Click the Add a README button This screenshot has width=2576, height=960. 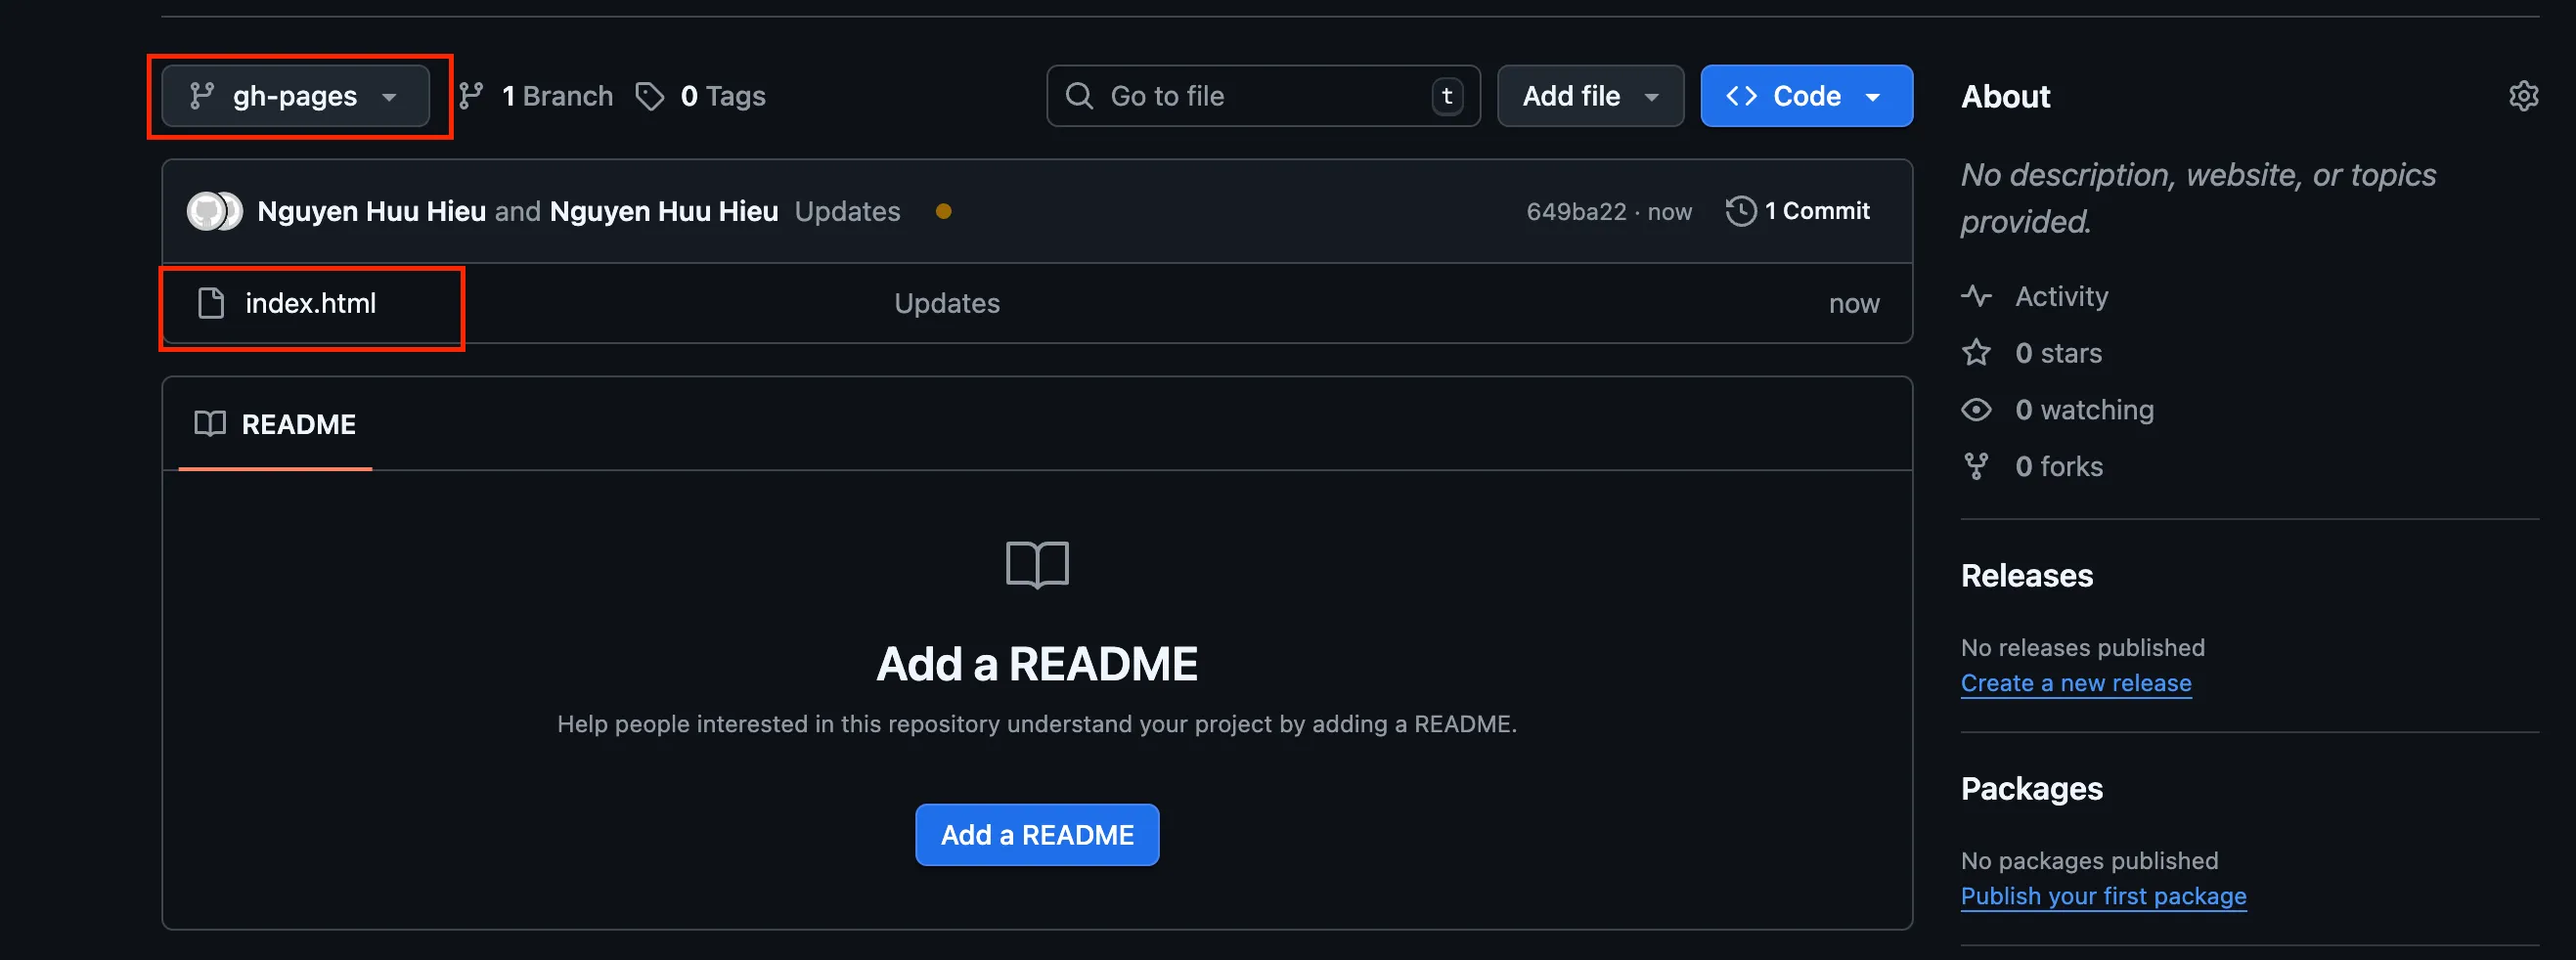[1037, 835]
